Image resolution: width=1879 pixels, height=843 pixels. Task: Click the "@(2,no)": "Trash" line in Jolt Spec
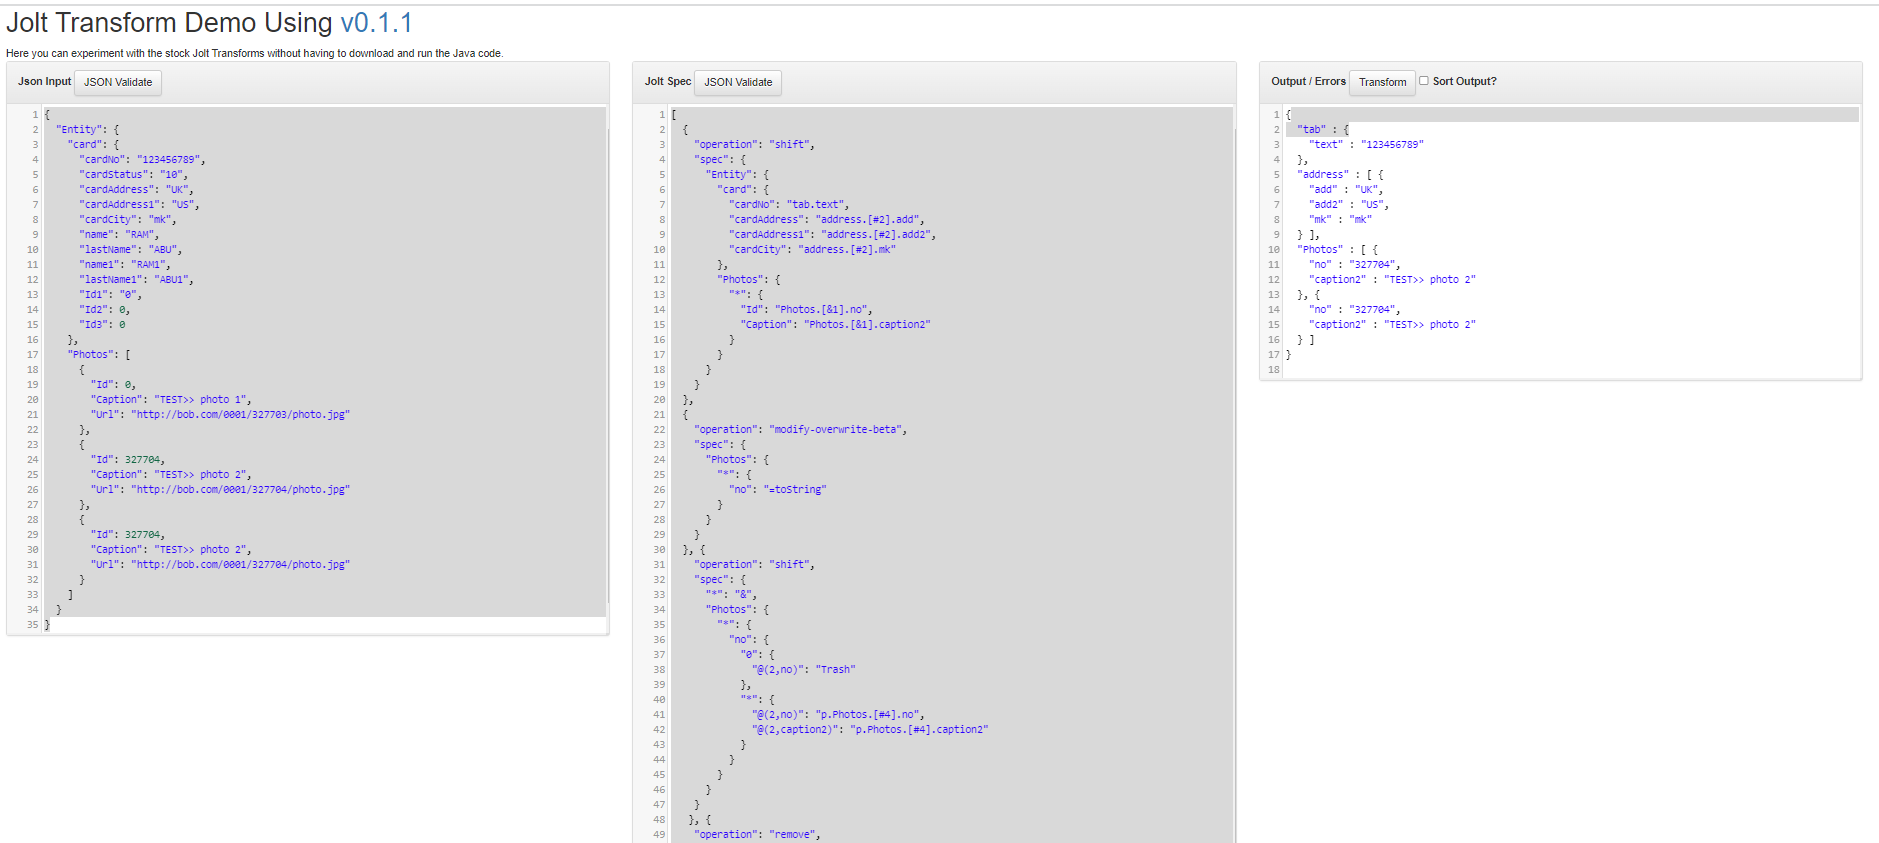point(803,669)
